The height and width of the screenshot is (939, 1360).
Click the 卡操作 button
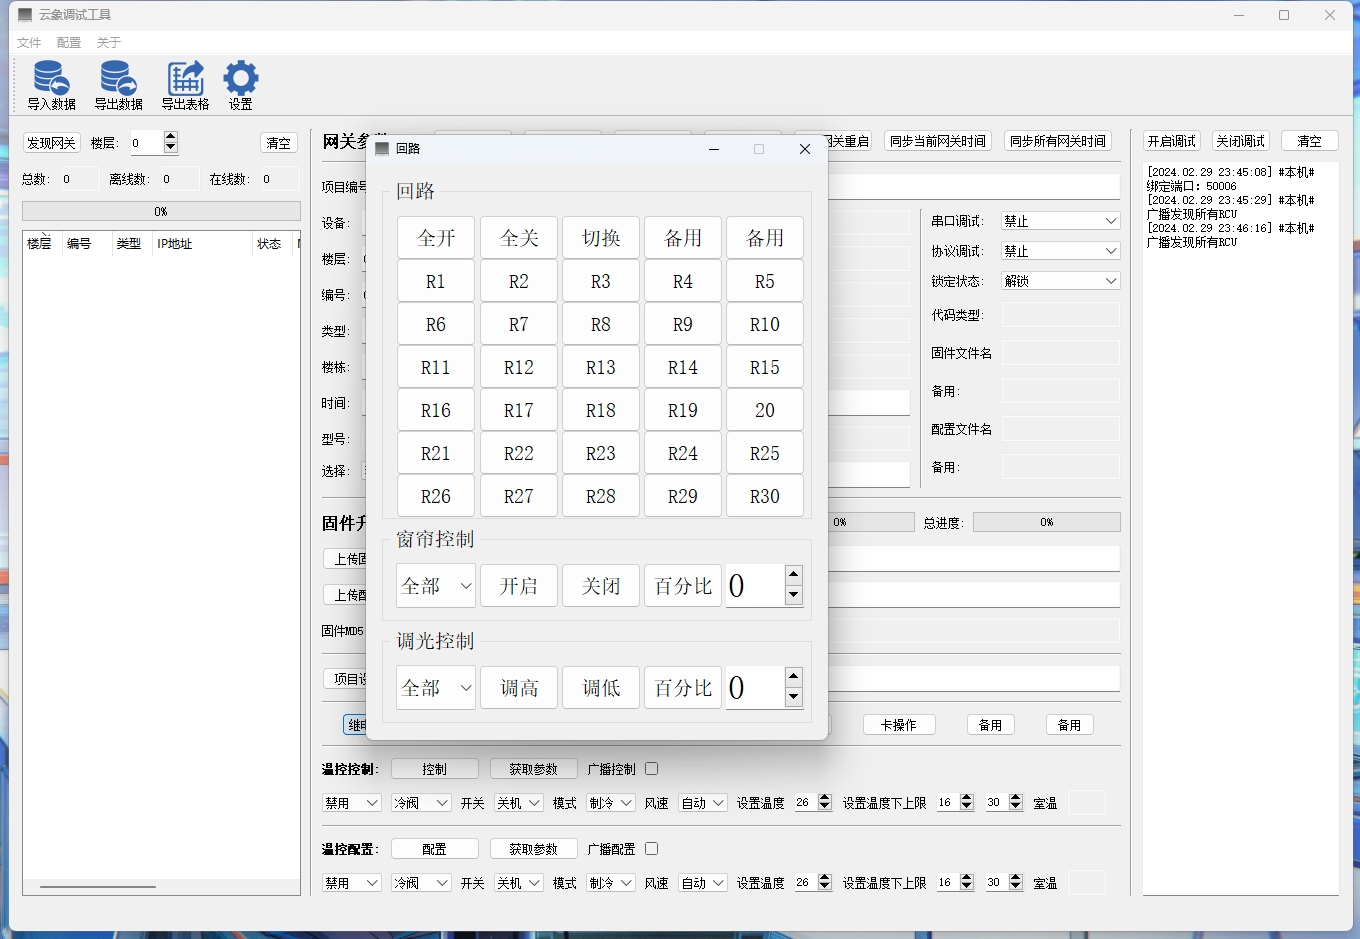[x=899, y=725]
